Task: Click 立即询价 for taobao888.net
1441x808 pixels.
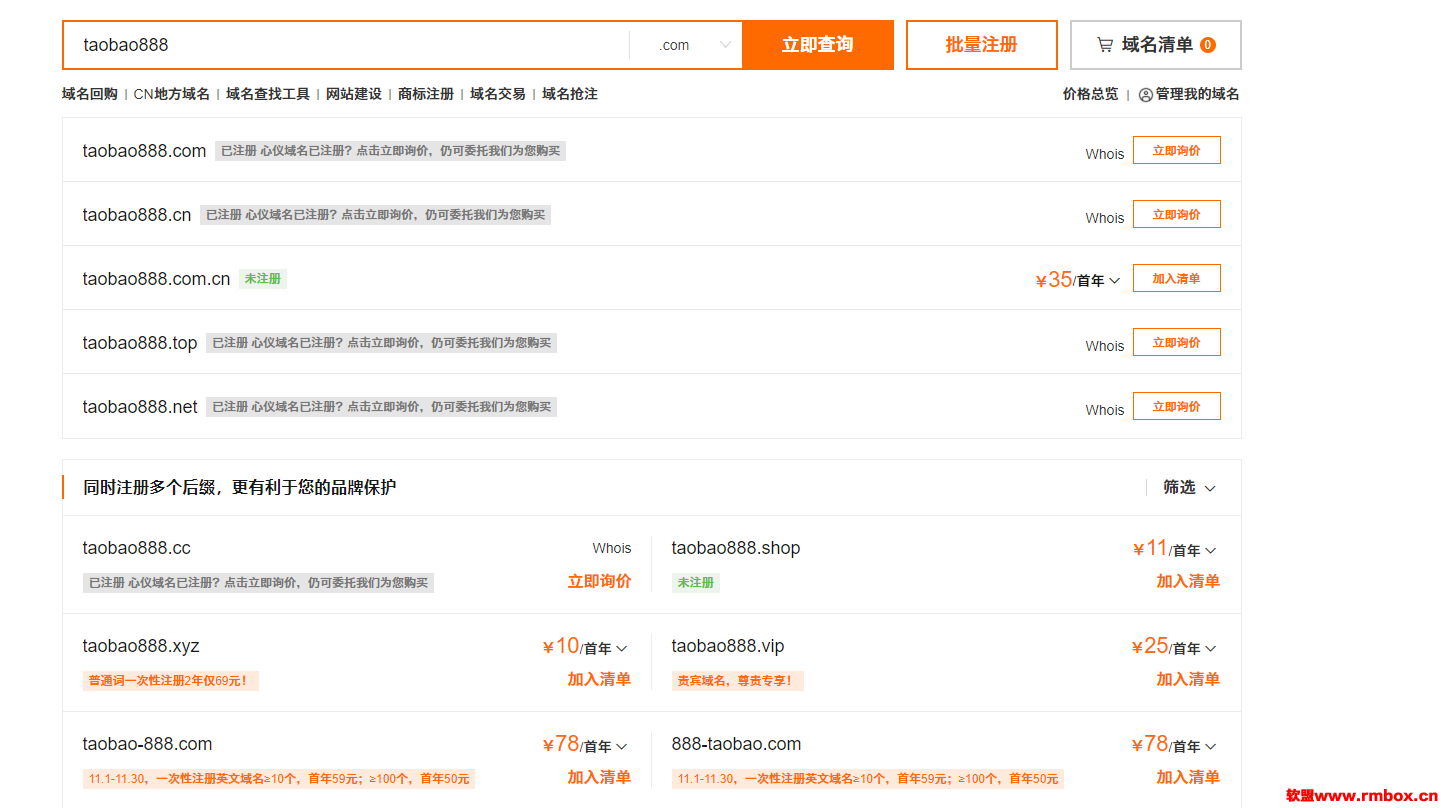Action: (1177, 407)
